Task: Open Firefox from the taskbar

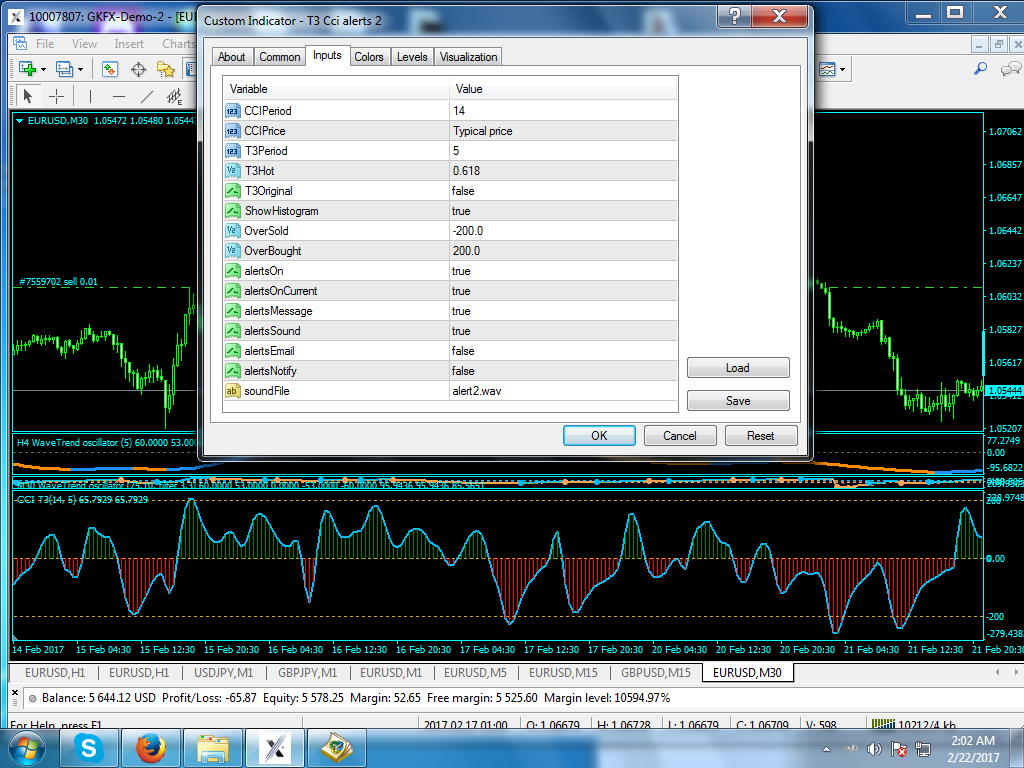Action: tap(150, 748)
